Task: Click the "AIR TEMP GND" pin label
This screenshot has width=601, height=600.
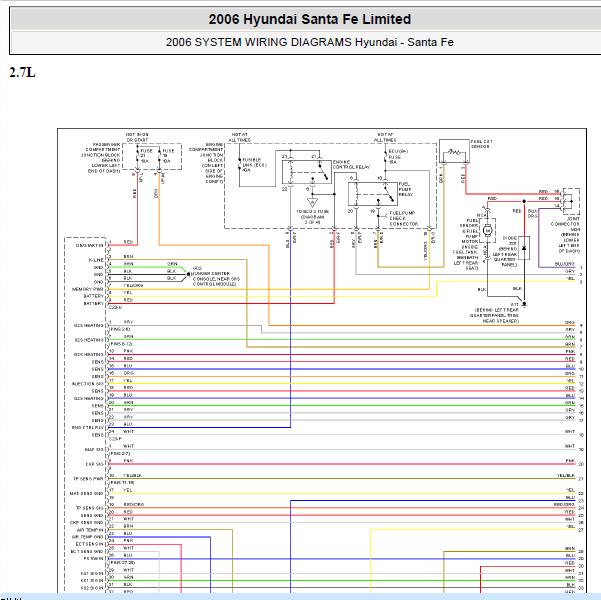Action: click(88, 537)
